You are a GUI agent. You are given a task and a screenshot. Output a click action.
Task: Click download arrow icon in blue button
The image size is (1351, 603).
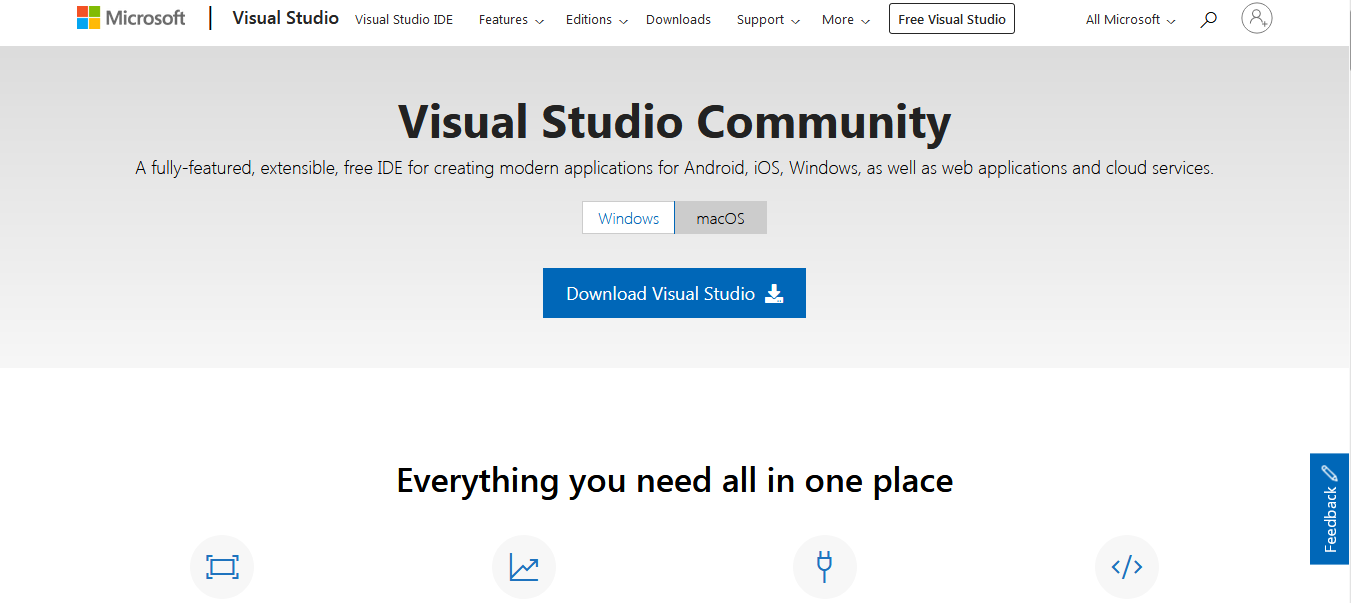(774, 293)
